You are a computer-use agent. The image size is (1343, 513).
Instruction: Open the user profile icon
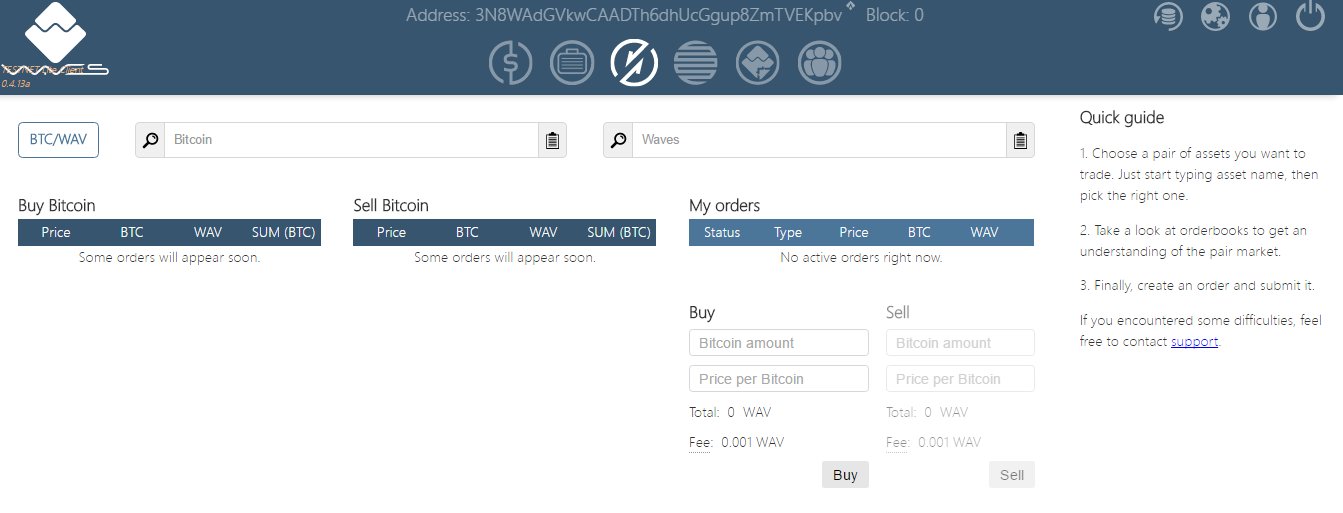pos(1263,17)
